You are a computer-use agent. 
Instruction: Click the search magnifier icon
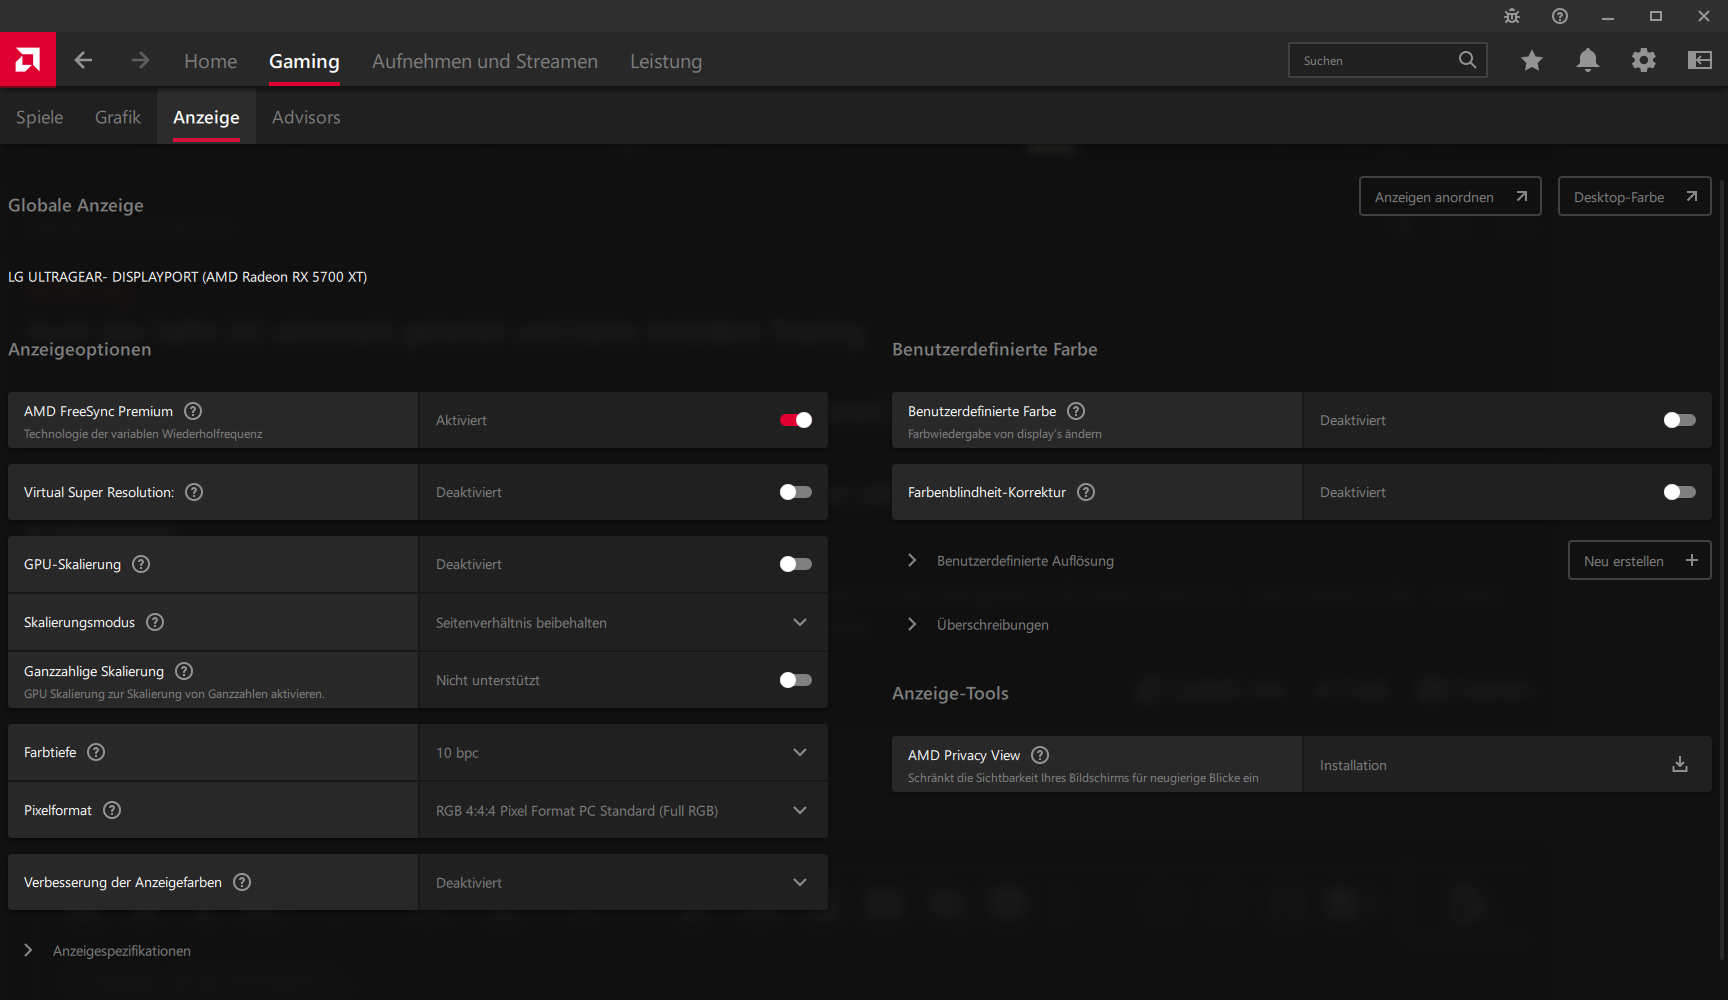click(x=1467, y=60)
